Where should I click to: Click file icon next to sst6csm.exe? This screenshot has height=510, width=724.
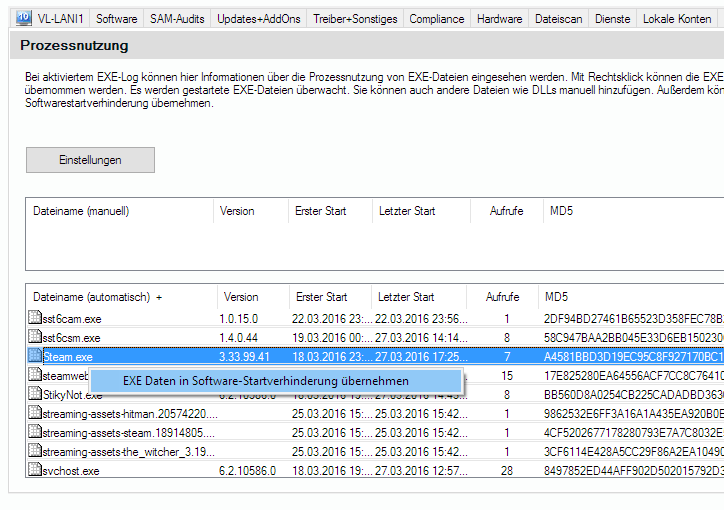35,336
